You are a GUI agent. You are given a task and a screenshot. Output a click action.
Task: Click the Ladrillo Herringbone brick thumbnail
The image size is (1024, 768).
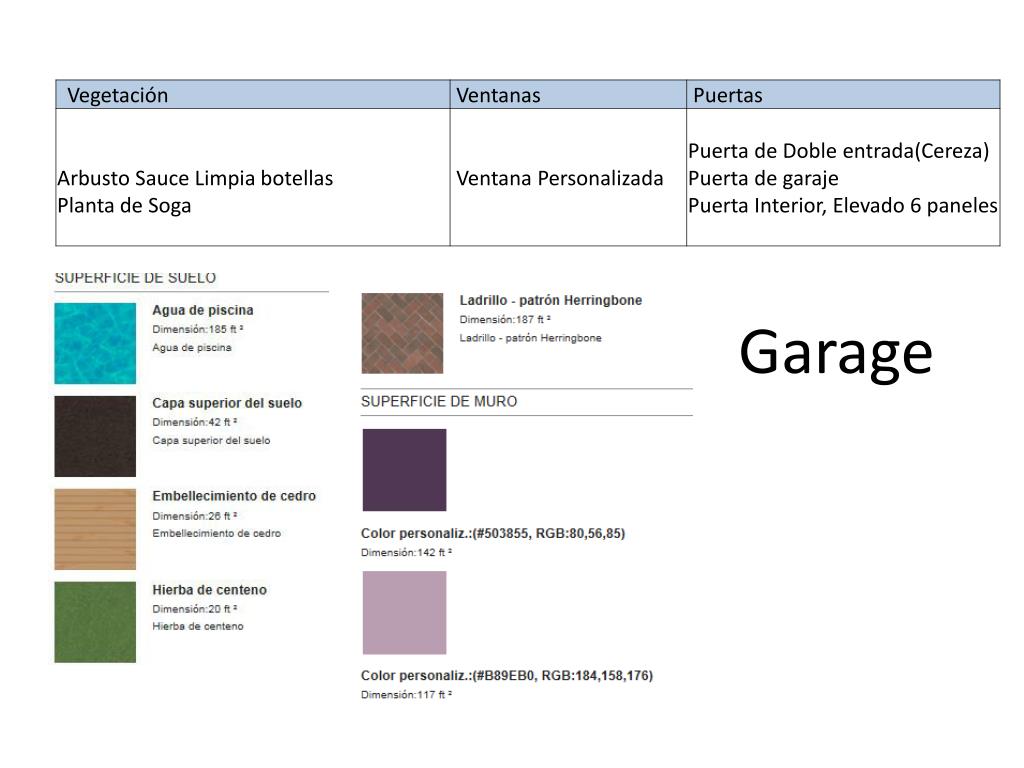tap(402, 334)
